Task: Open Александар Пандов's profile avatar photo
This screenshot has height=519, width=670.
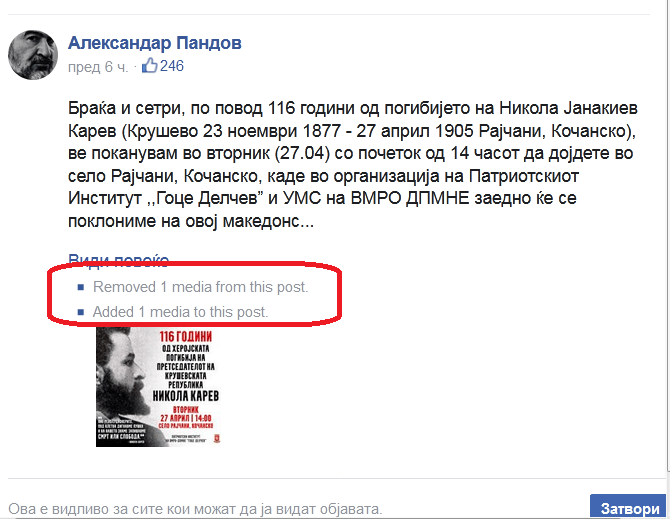Action: 33,55
